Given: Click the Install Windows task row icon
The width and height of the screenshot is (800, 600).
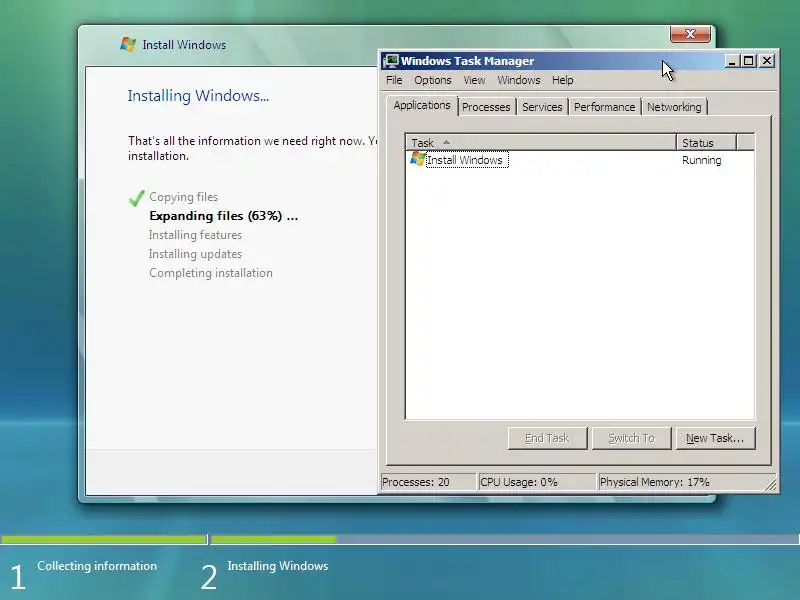Looking at the screenshot, I should pos(417,159).
